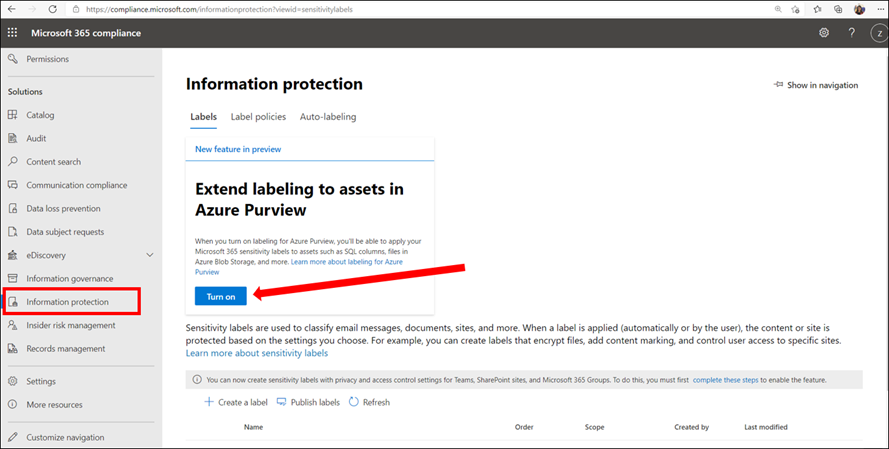Open Settings in the left navigation
The image size is (889, 449).
coord(41,381)
